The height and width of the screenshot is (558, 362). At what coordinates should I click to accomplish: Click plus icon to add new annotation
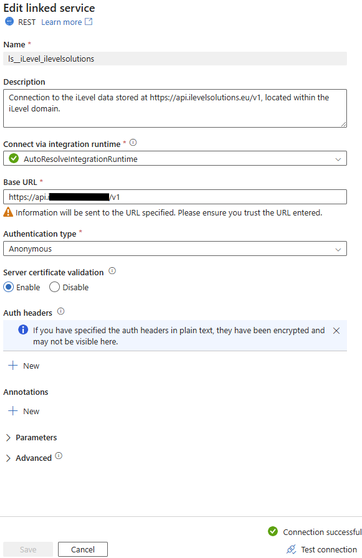(x=13, y=411)
